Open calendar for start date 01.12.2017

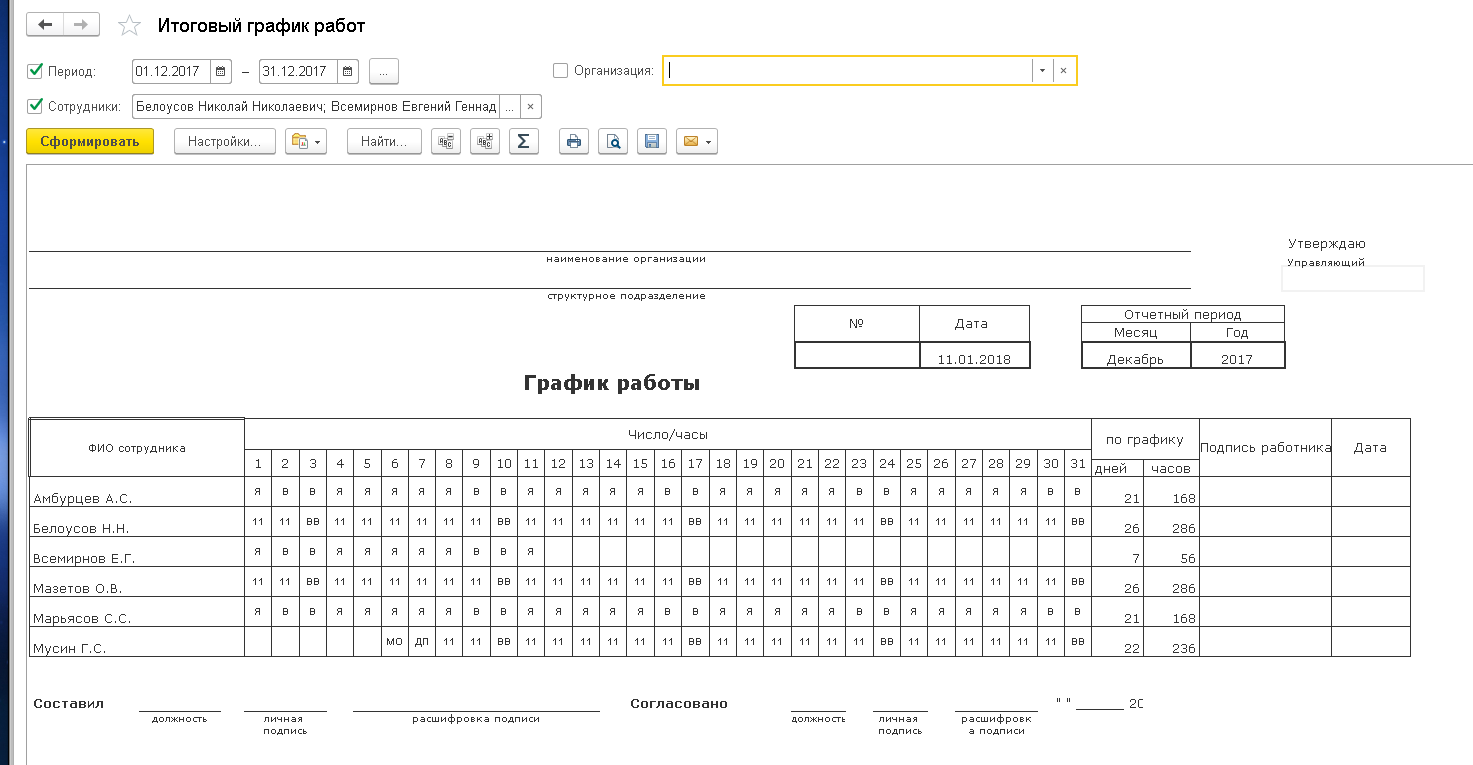click(221, 71)
